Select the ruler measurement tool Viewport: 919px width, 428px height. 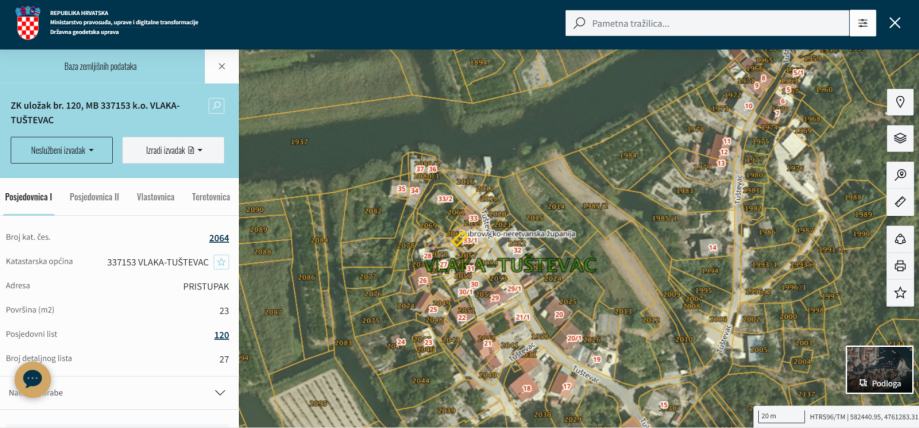[900, 202]
